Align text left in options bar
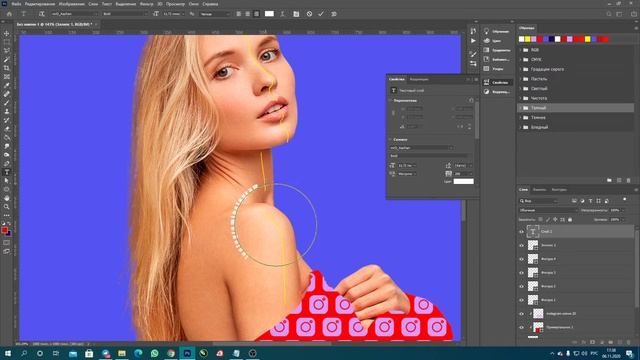Image resolution: width=640 pixels, height=360 pixels. [239, 14]
